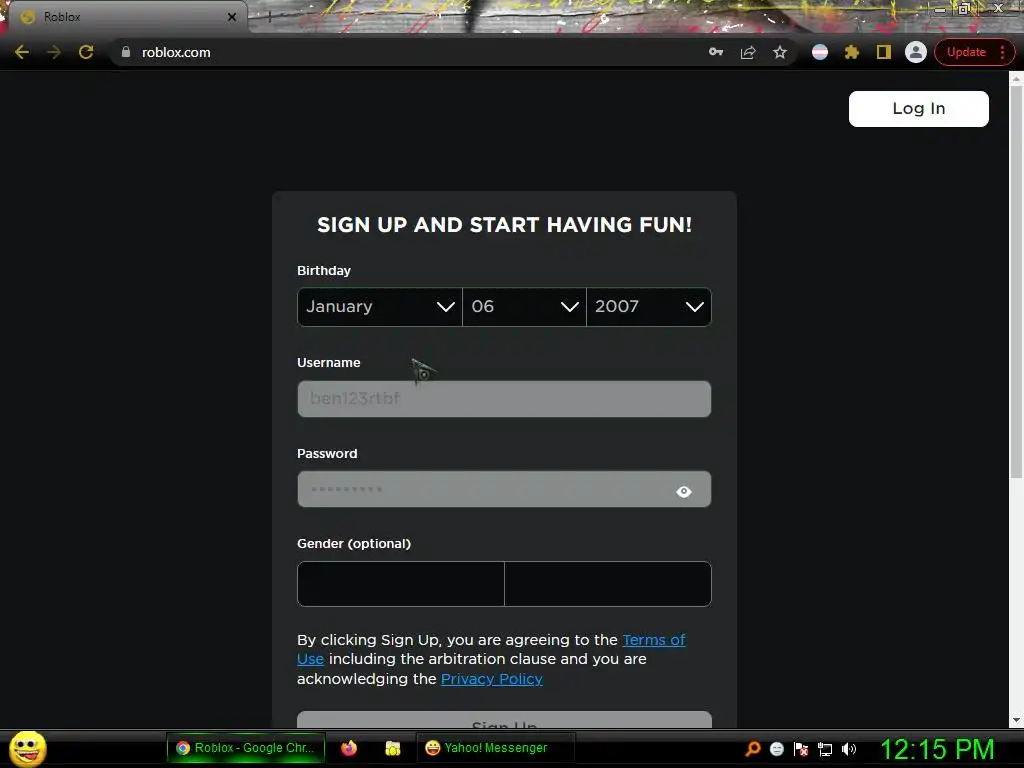Image resolution: width=1024 pixels, height=768 pixels.
Task: View site info via the lock icon
Action: click(126, 52)
